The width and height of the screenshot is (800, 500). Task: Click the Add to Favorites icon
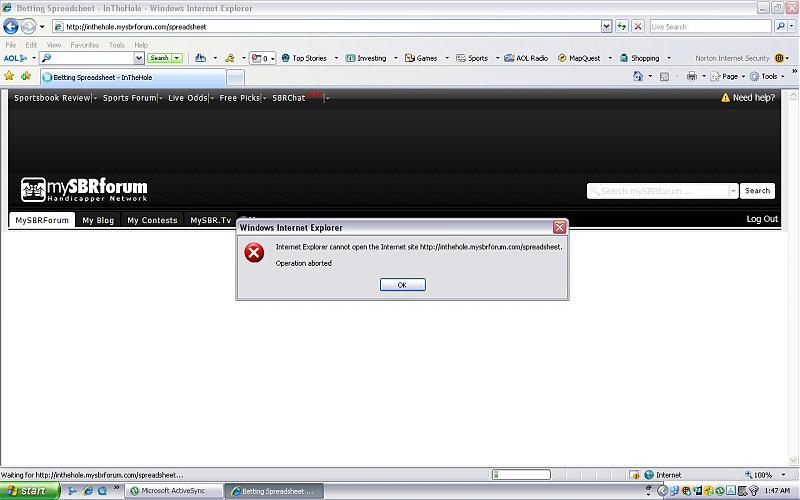point(25,76)
